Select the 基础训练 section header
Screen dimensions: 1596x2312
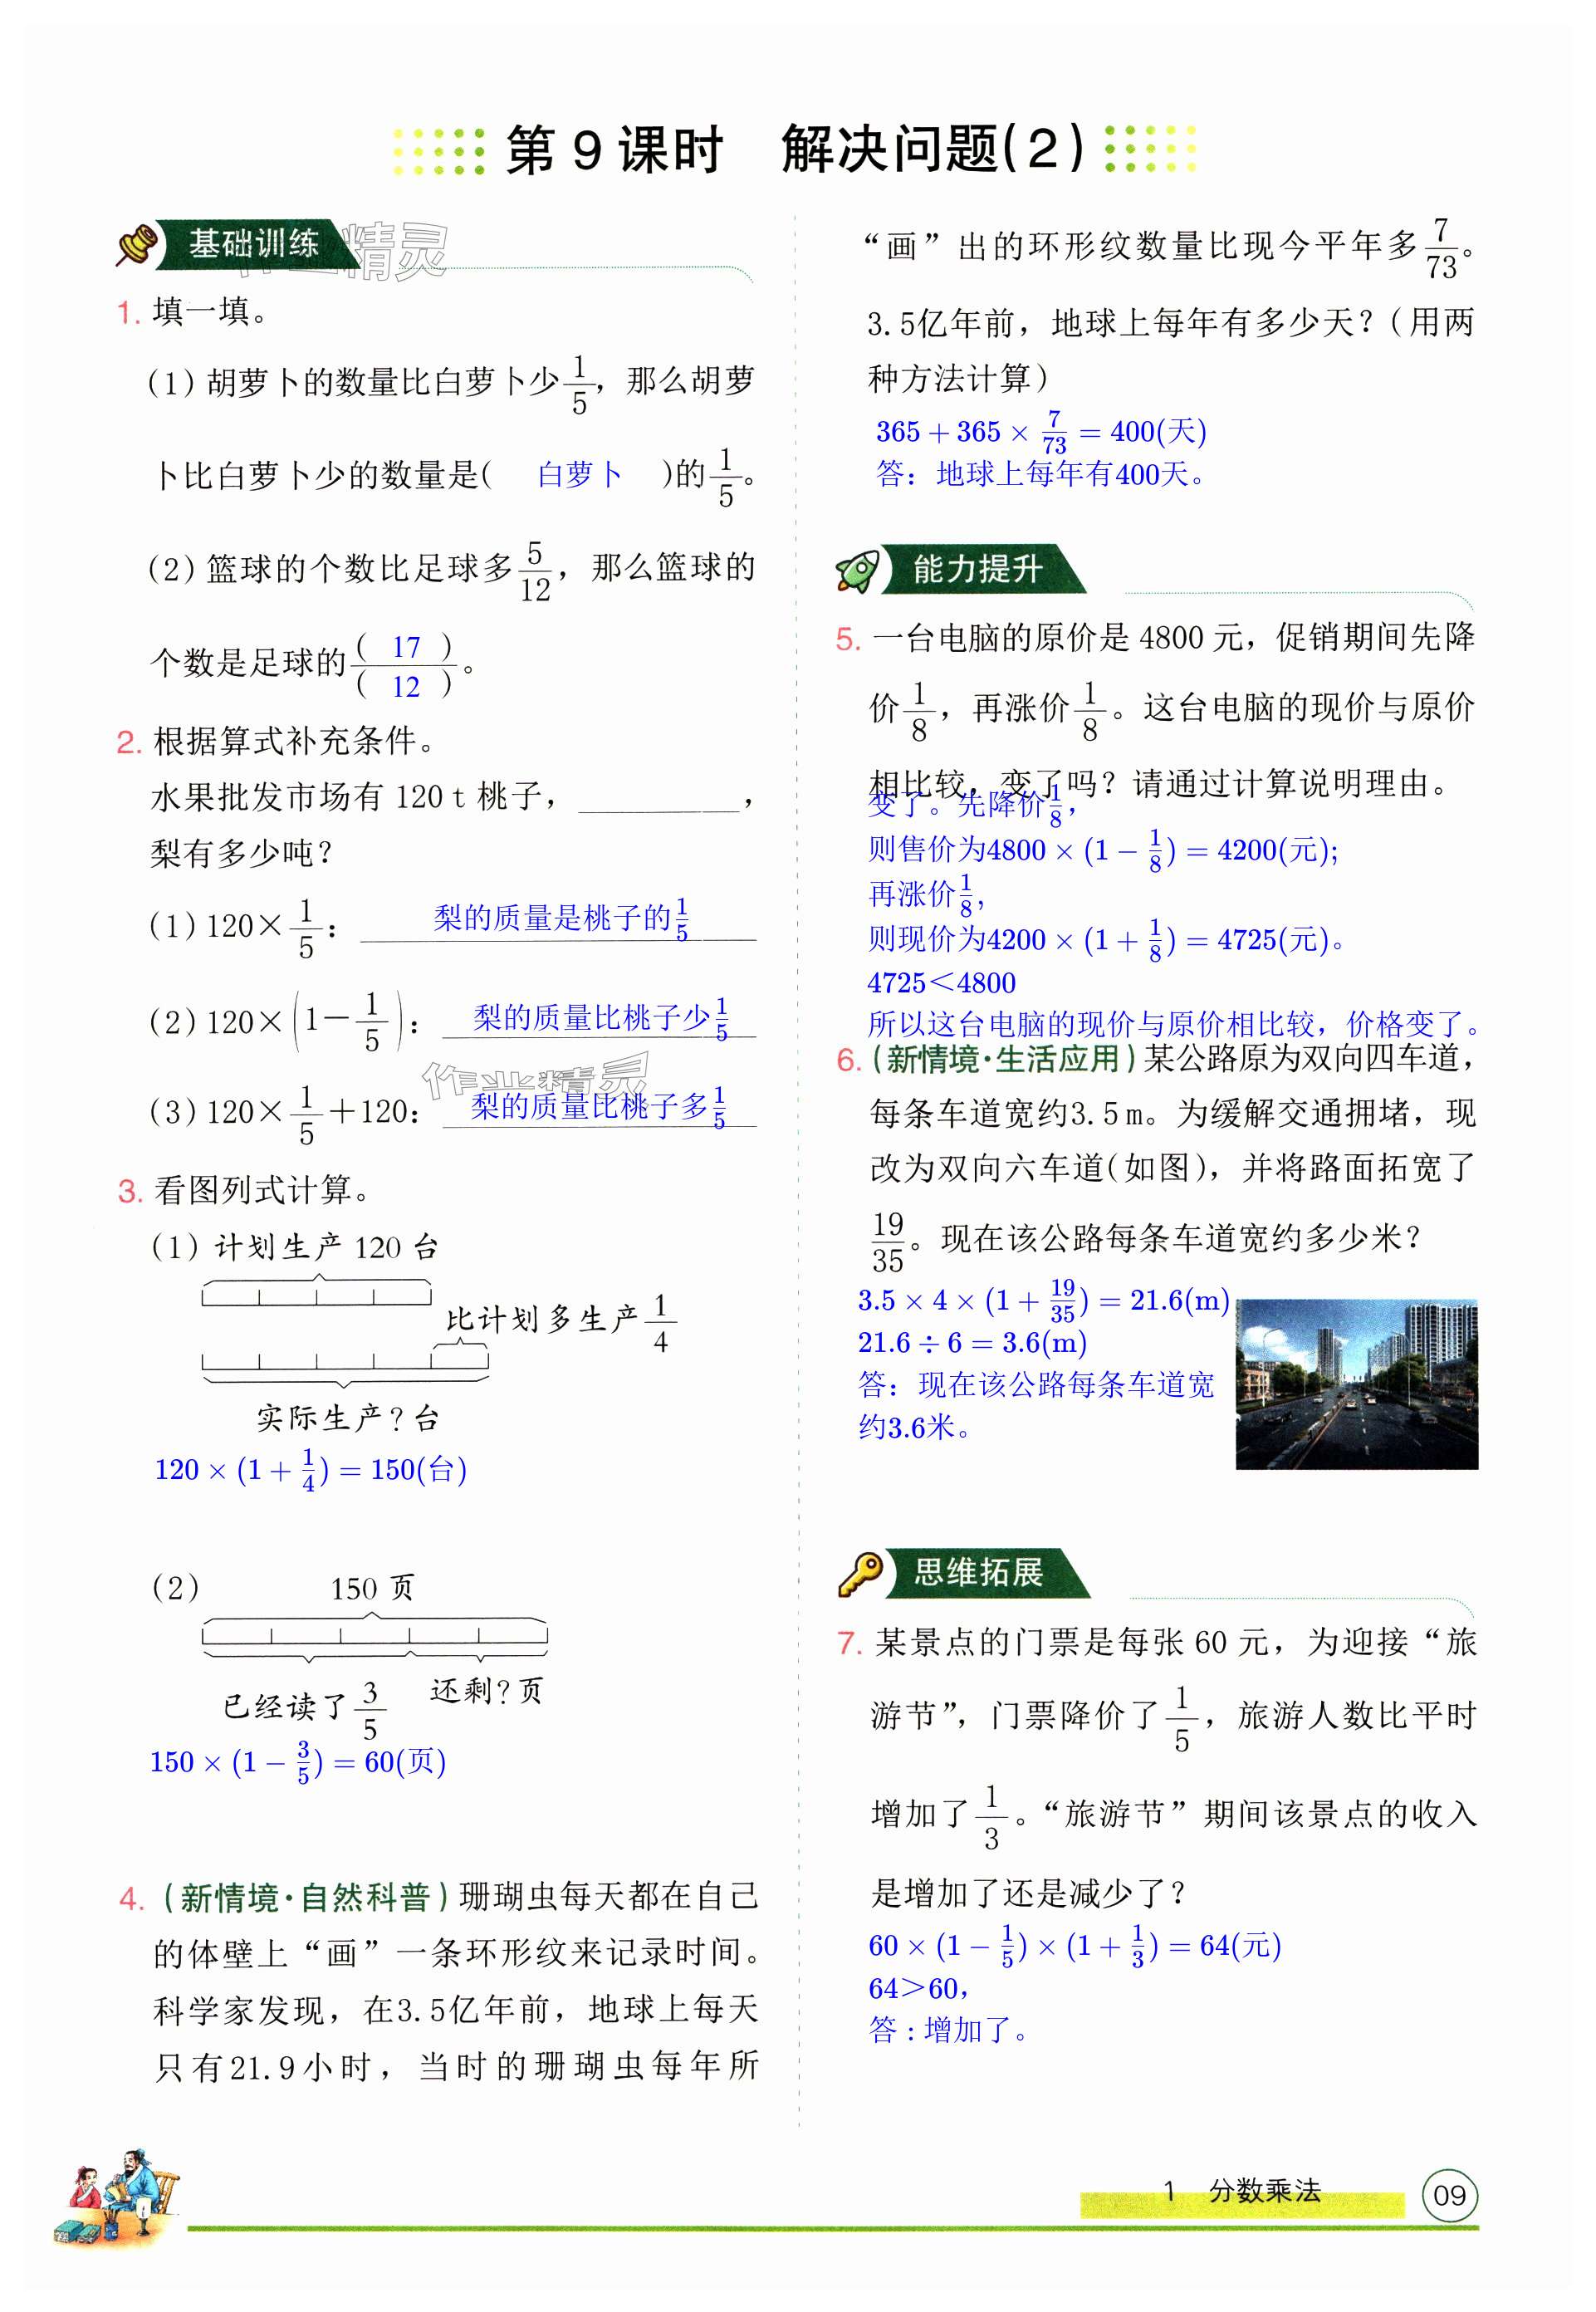click(254, 244)
